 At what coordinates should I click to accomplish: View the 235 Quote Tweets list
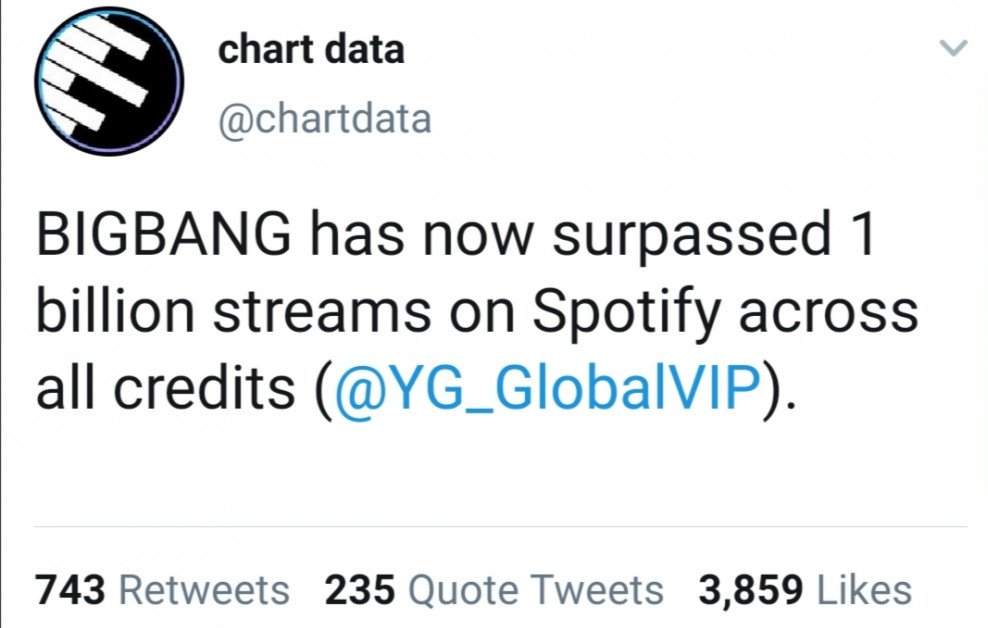tap(494, 590)
